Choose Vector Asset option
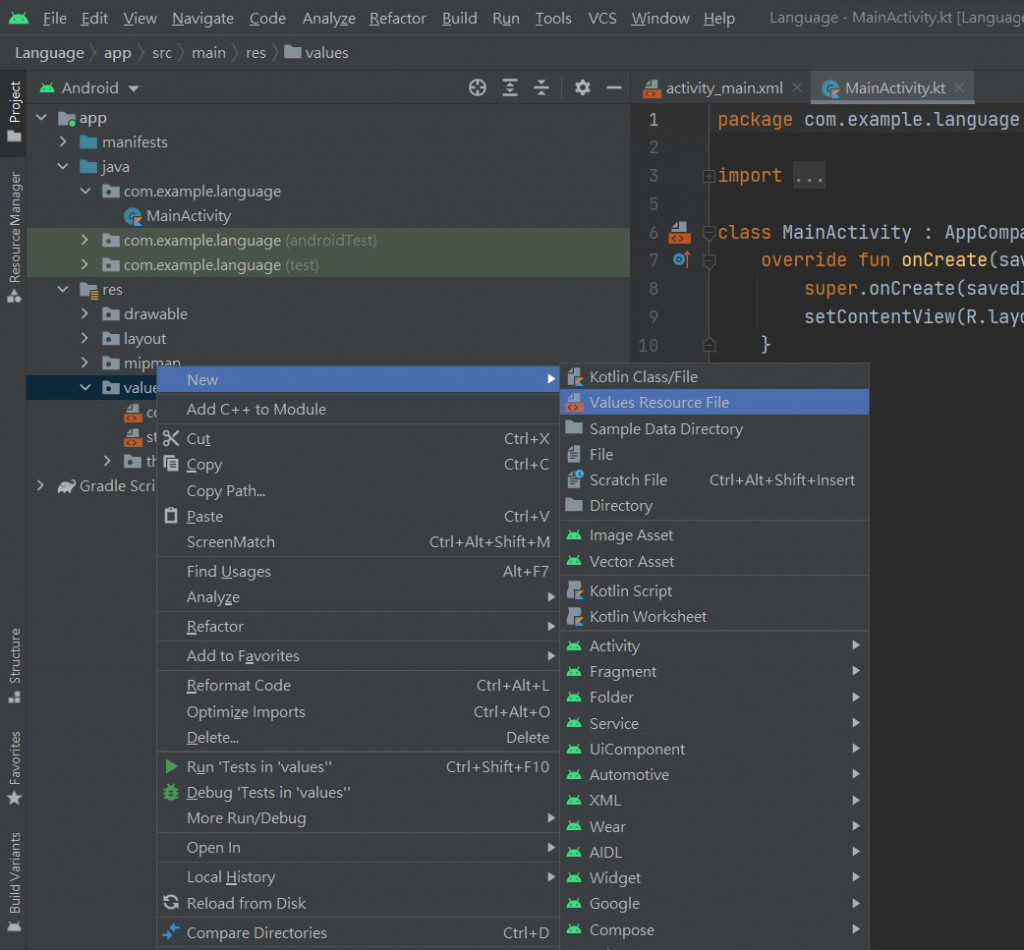The image size is (1024, 950). tap(714, 562)
